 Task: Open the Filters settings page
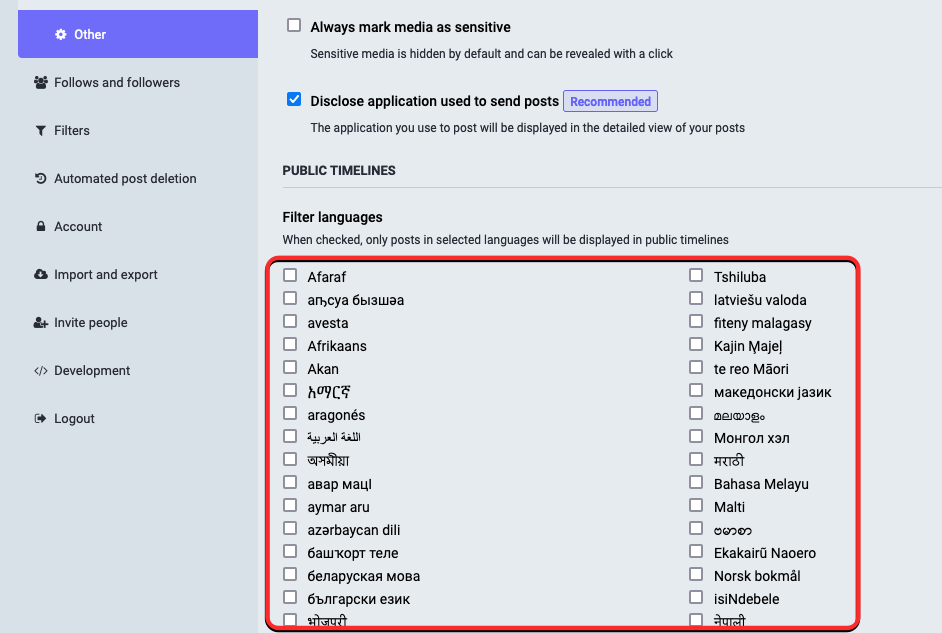(72, 131)
